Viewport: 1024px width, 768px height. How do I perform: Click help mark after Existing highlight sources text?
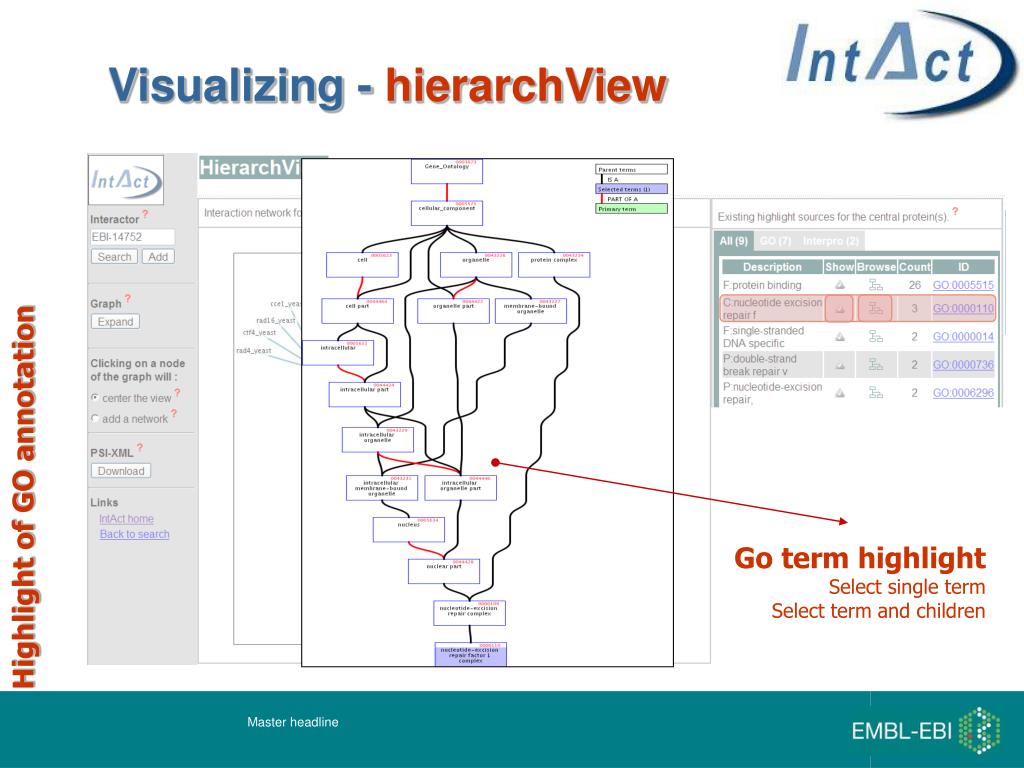[x=955, y=212]
